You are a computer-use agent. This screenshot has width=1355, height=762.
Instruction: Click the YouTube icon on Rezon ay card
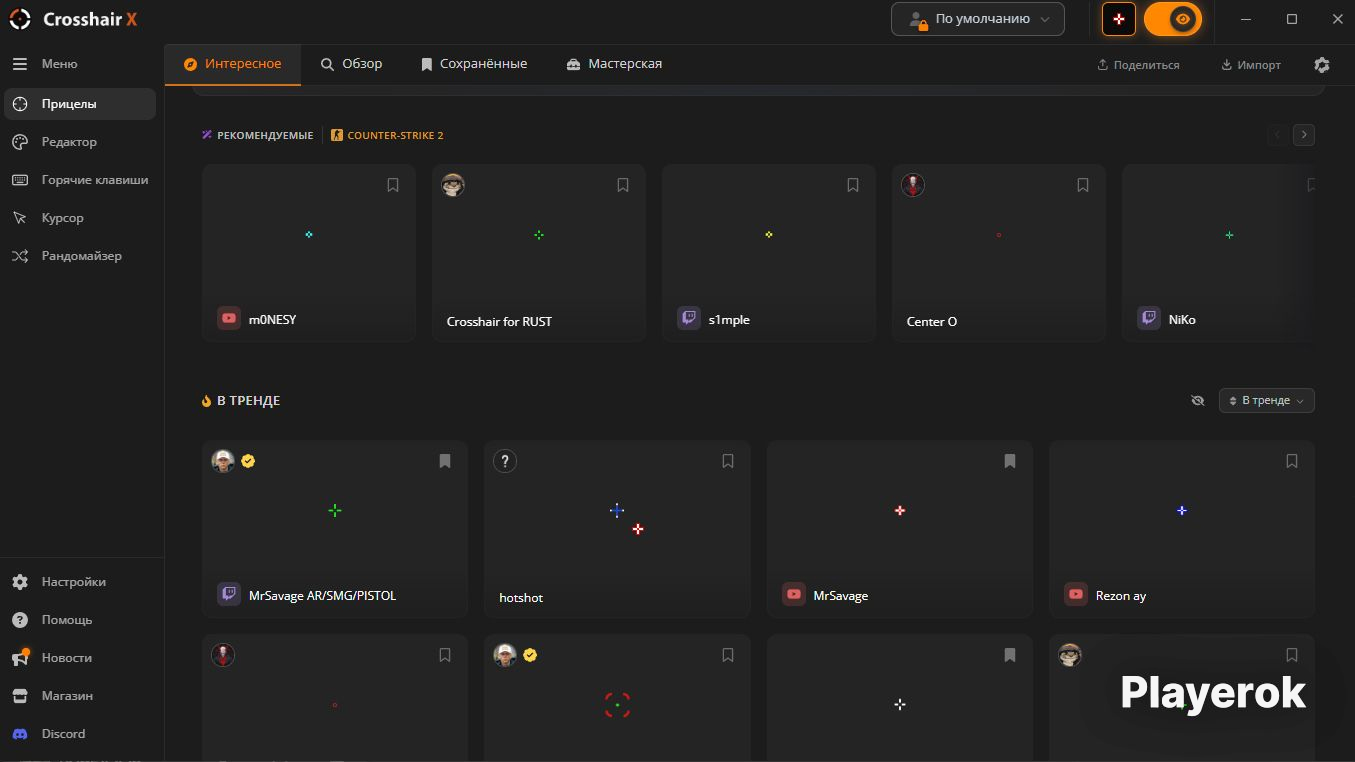1076,594
